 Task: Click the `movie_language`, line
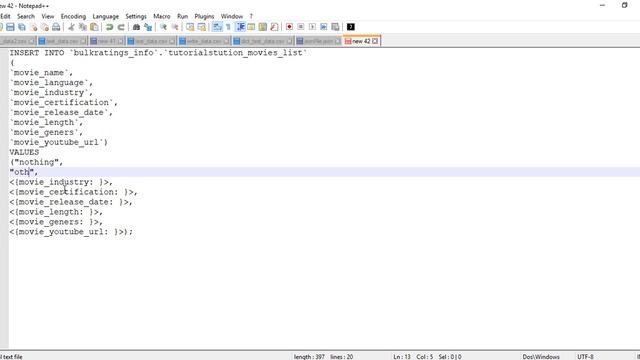51,82
